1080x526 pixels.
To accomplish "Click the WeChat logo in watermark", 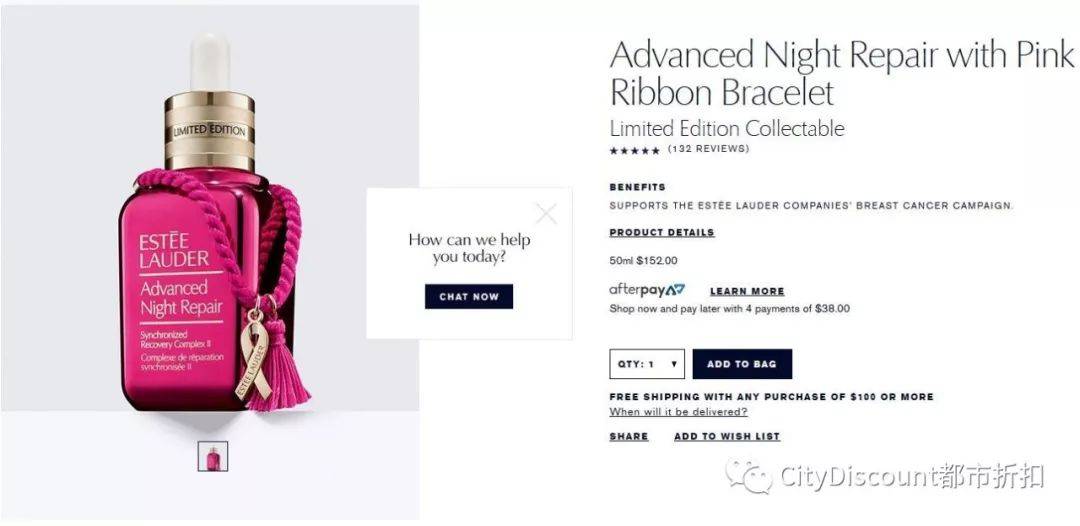I will coord(747,476).
